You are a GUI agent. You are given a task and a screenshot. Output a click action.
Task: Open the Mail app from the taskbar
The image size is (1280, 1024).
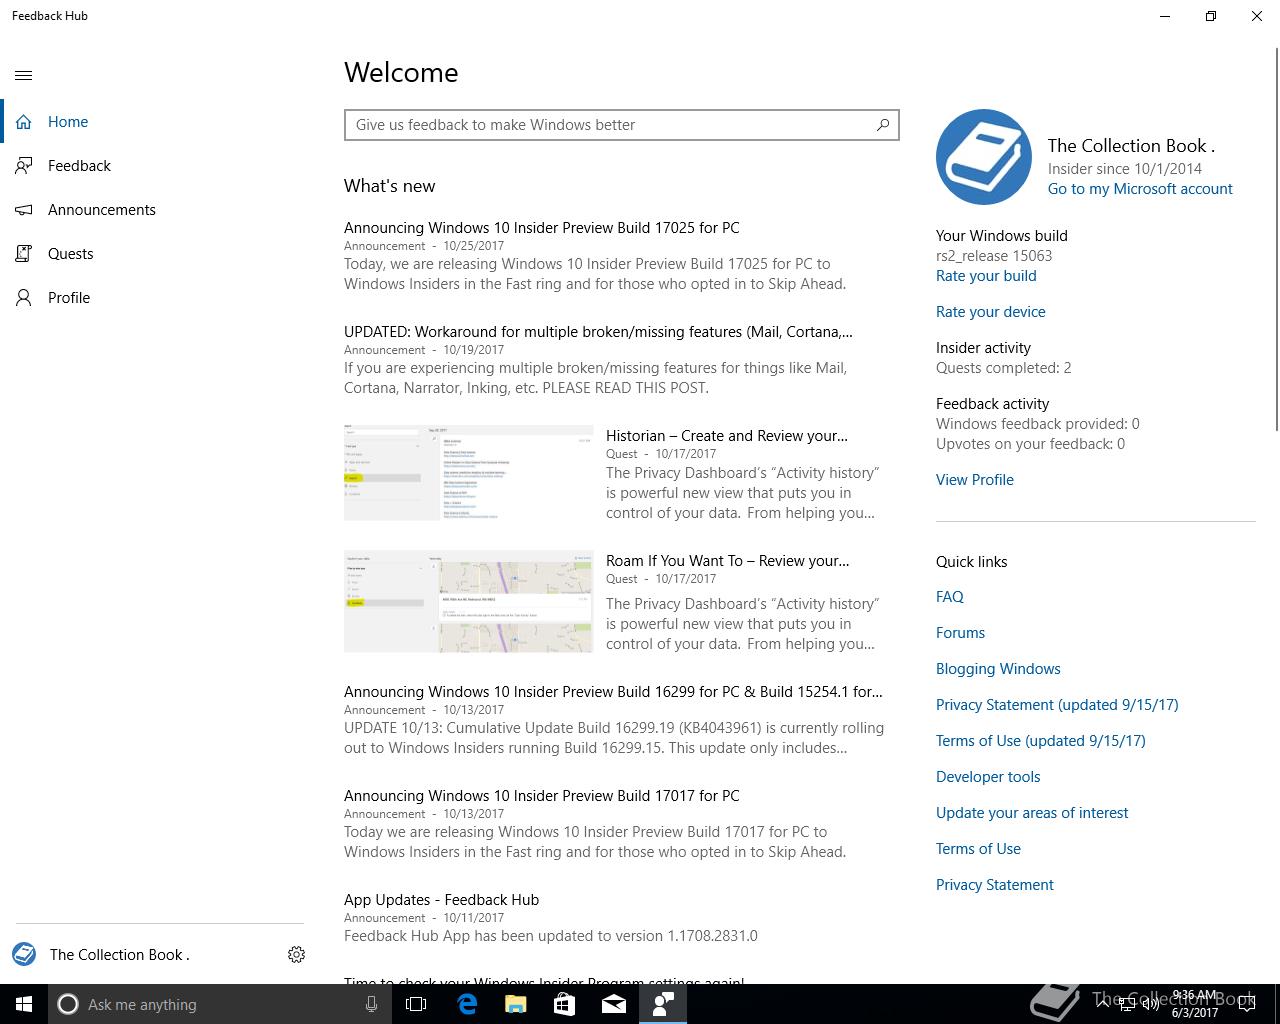click(614, 1004)
